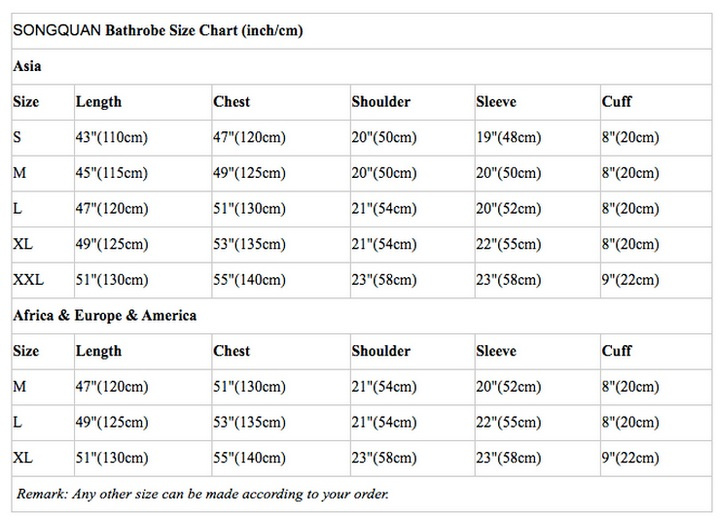This screenshot has width=720, height=522.
Task: Click the 49"(125cm) chest cell for Asia M
Action: [x=249, y=173]
